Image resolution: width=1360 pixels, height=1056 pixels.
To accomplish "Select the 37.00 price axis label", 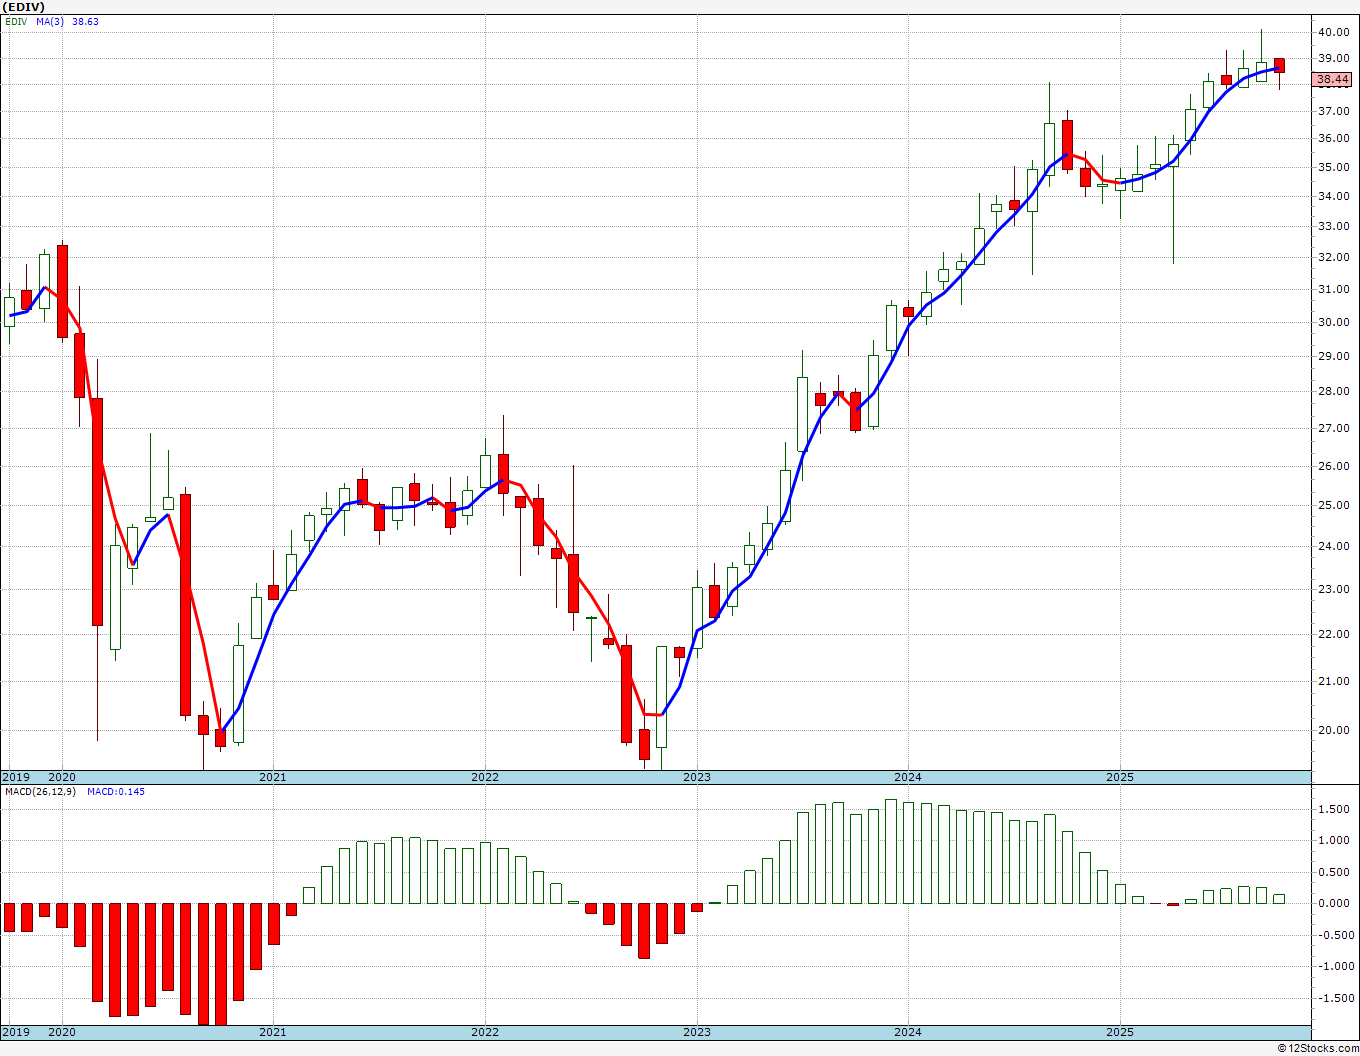I will pos(1334,111).
